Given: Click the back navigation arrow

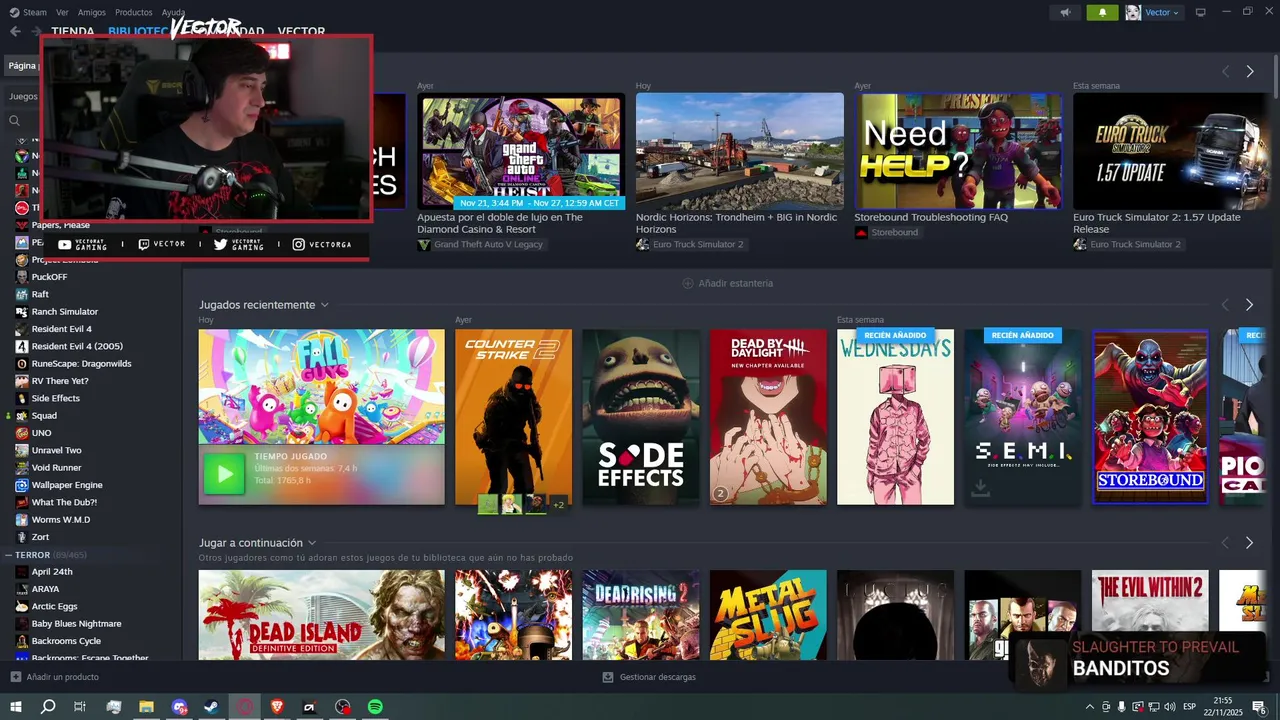Looking at the screenshot, I should [15, 31].
